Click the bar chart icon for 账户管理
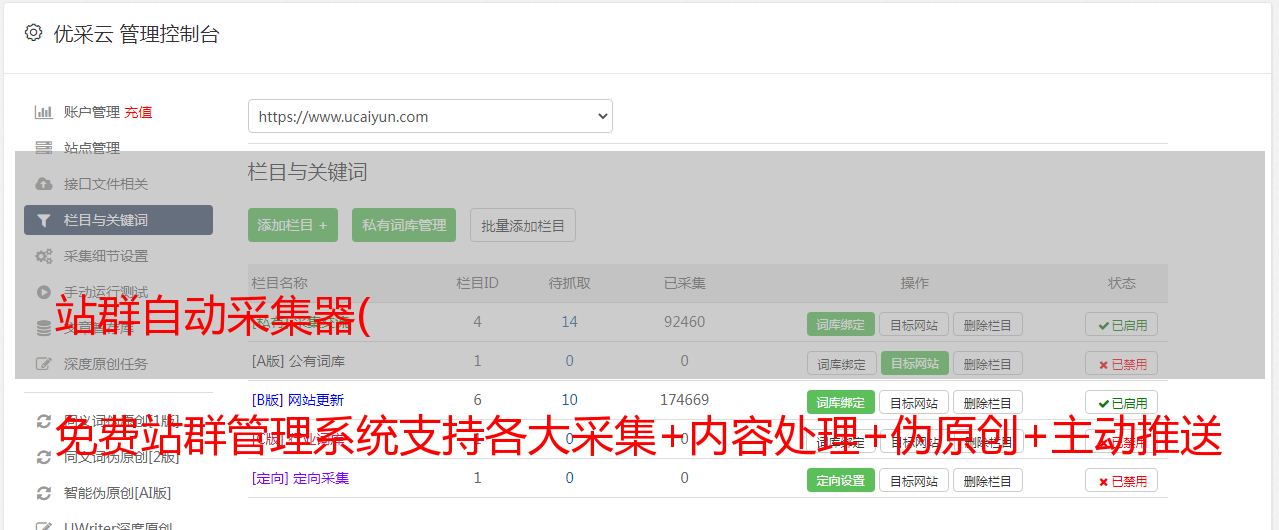The width and height of the screenshot is (1279, 530). [43, 112]
